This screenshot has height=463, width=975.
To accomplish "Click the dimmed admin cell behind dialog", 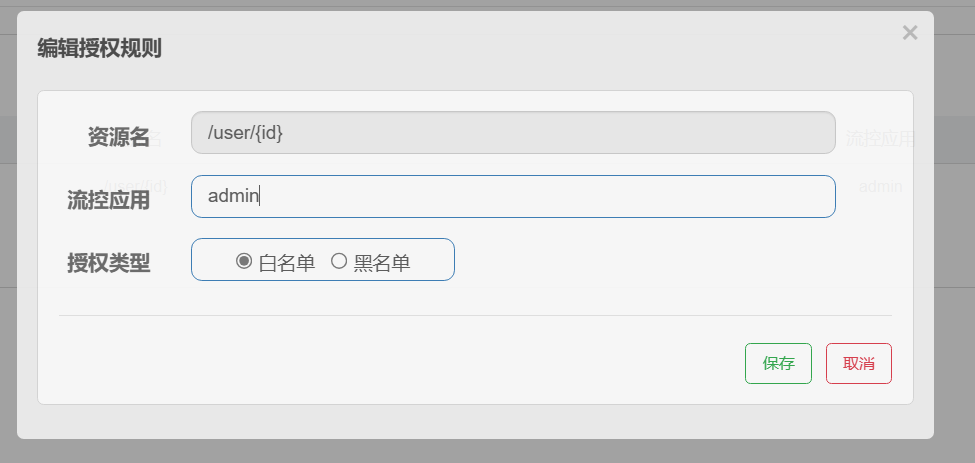I will click(x=881, y=186).
